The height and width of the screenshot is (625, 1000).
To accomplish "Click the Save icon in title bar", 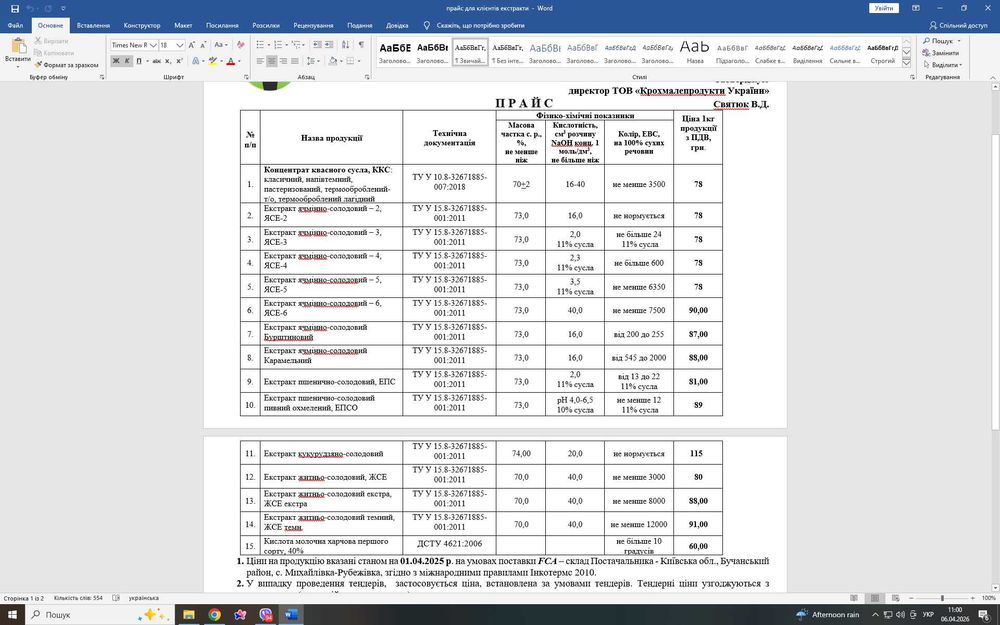I will coord(15,8).
